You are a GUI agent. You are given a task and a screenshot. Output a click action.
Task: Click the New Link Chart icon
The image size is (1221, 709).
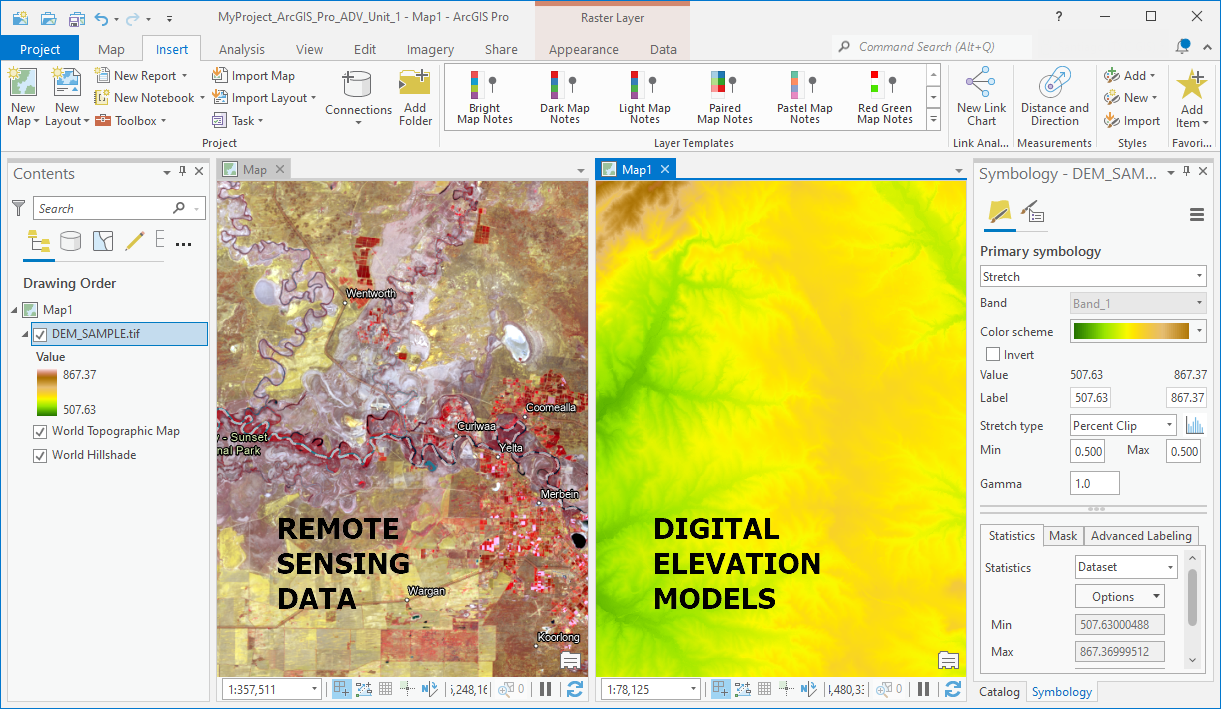[x=981, y=82]
